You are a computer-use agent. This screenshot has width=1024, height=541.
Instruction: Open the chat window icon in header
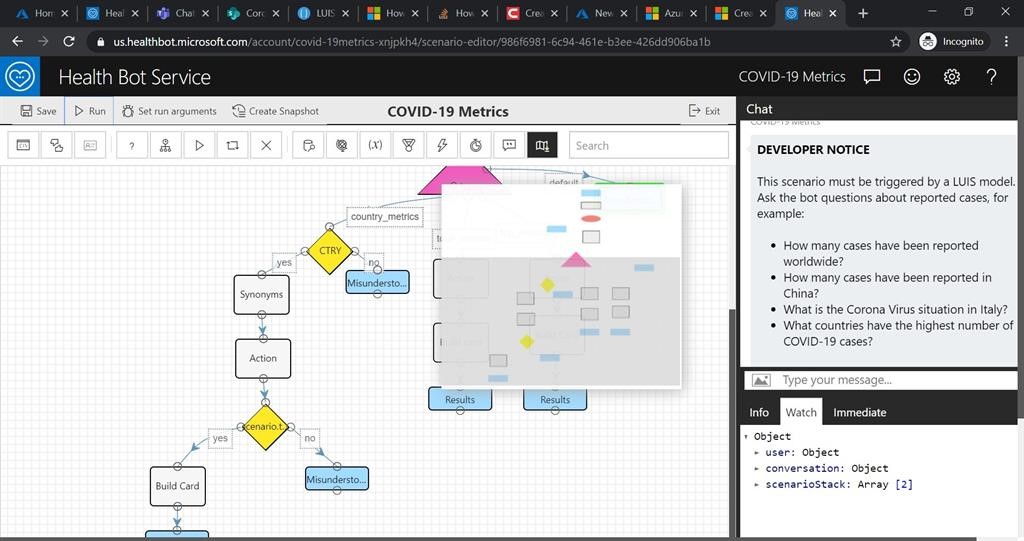tap(872, 76)
